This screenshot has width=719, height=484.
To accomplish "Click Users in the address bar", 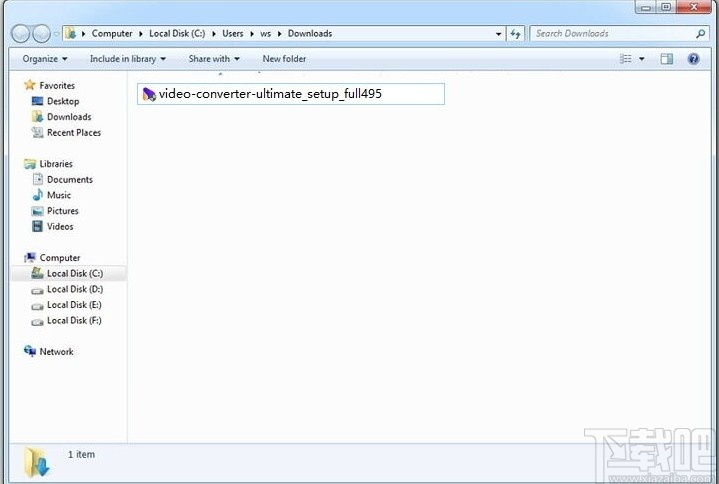I will (x=232, y=33).
